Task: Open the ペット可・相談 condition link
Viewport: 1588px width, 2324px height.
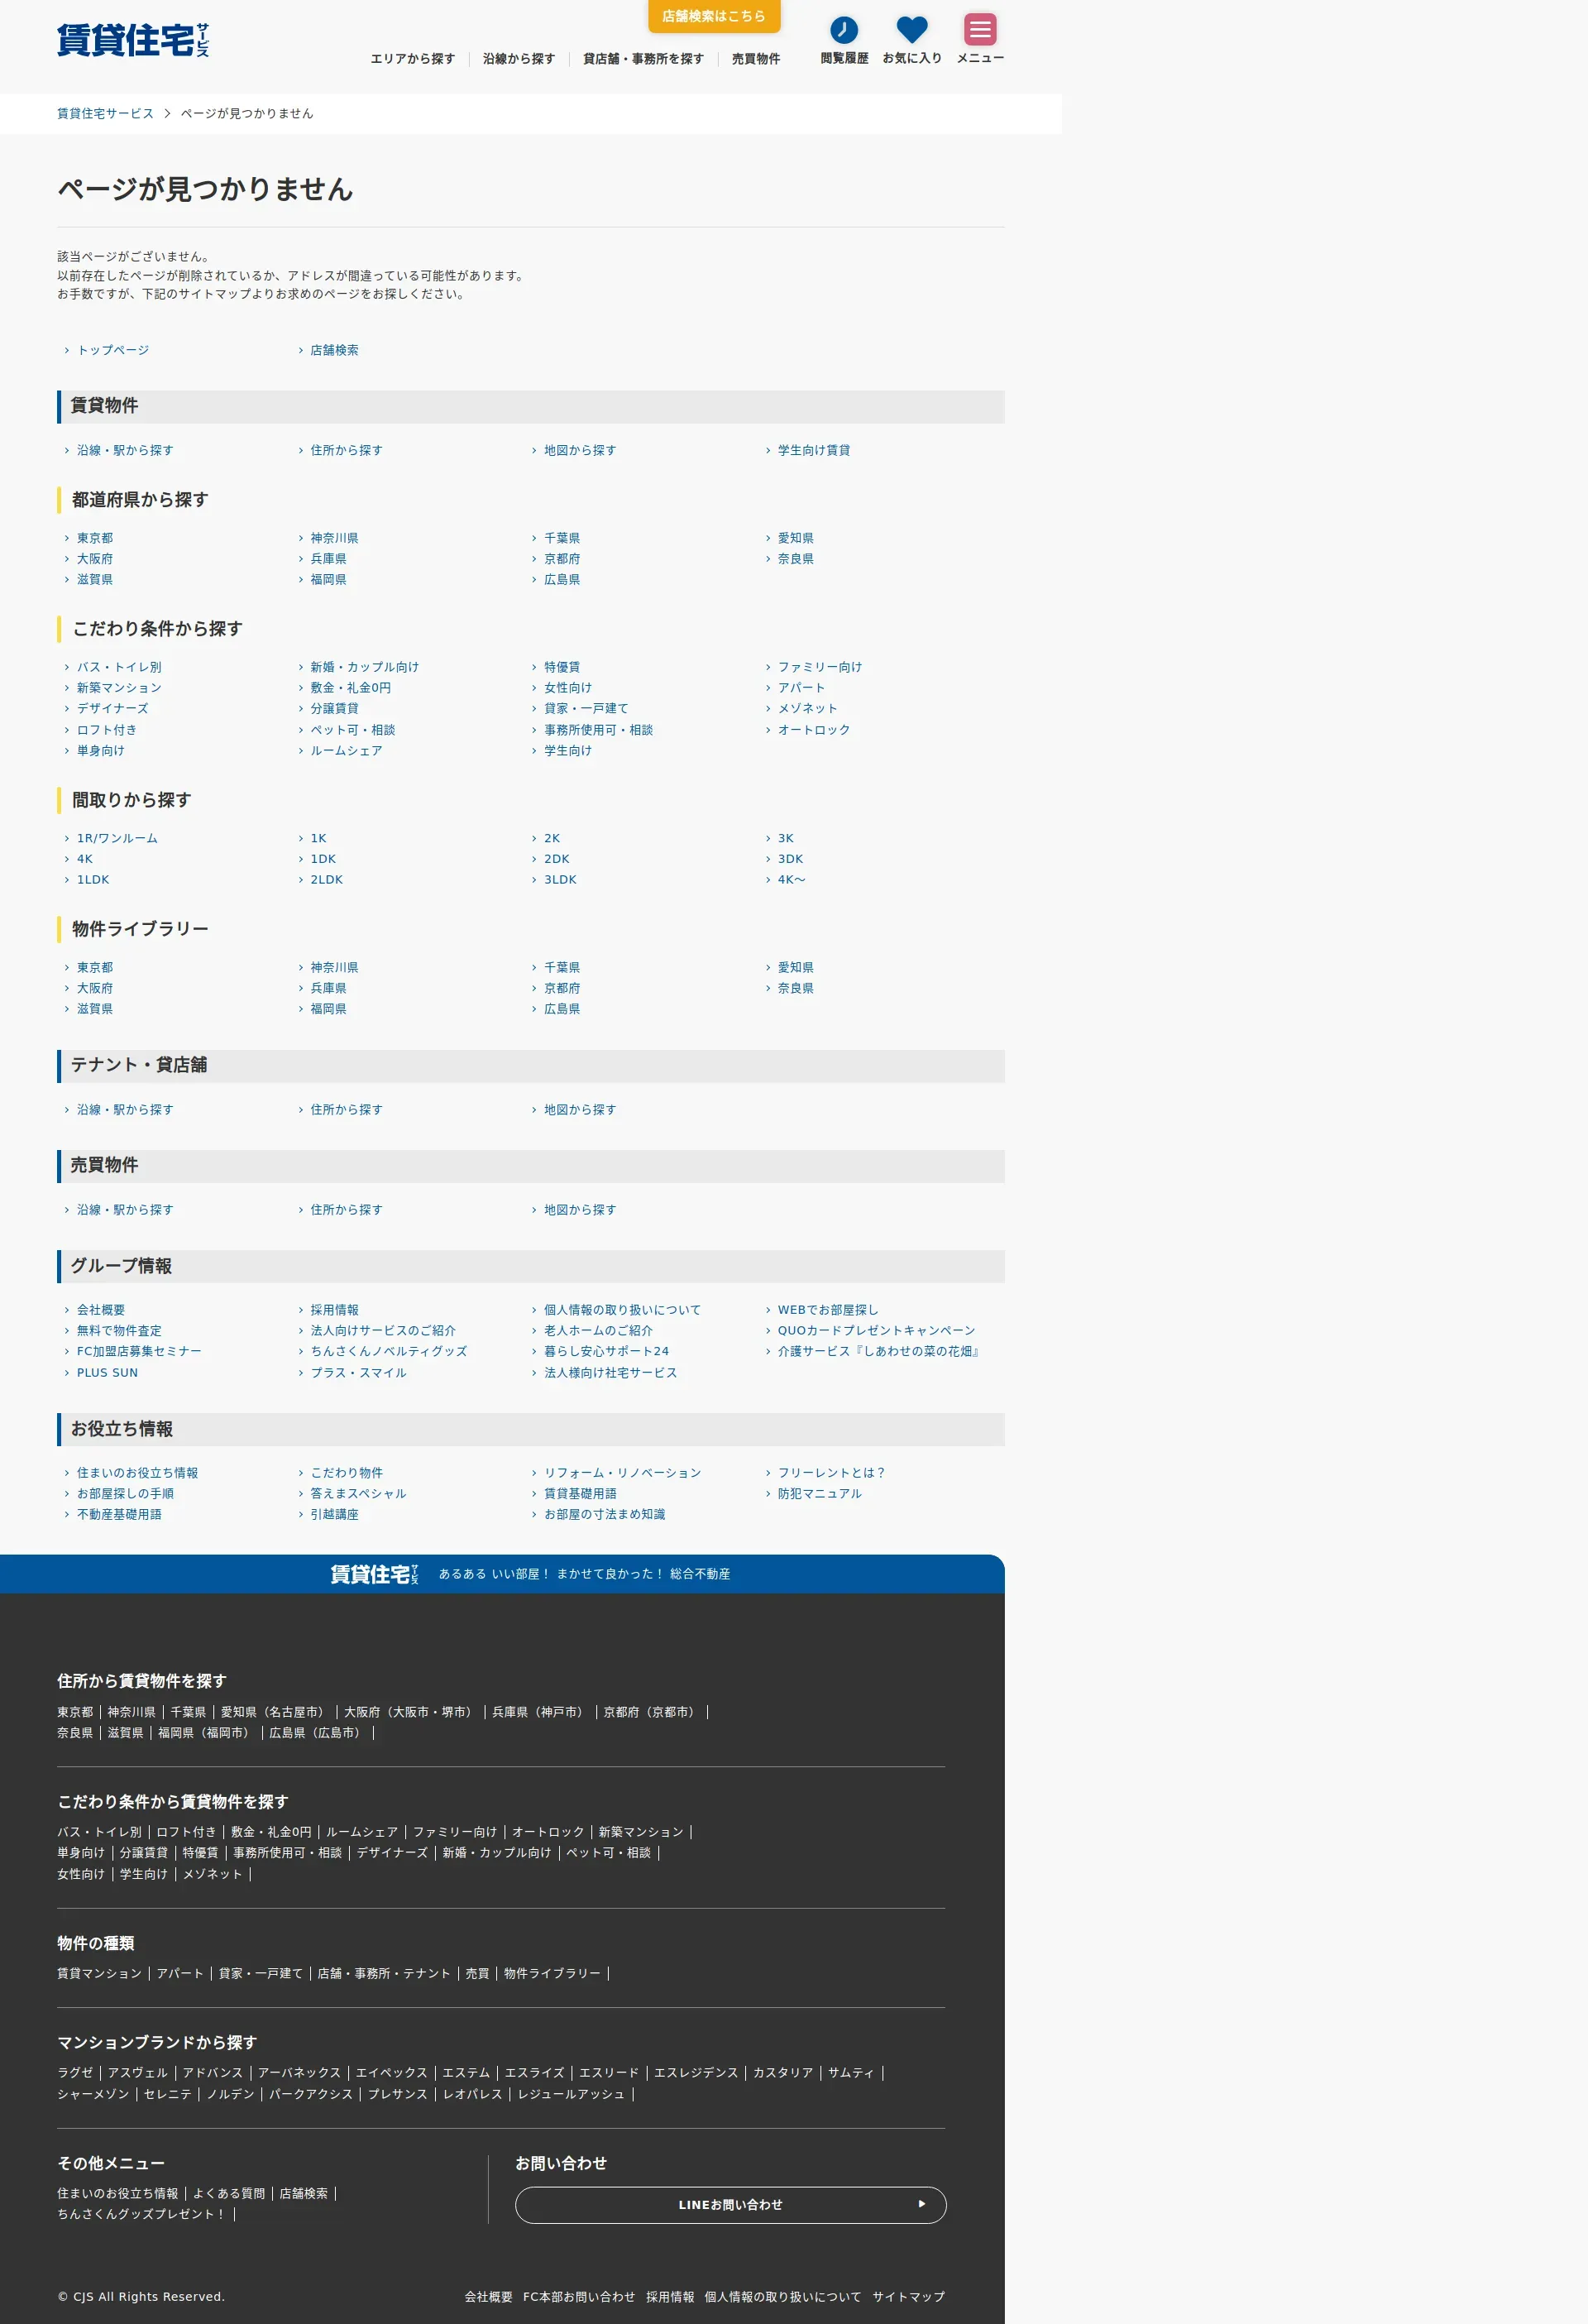Action: (352, 730)
